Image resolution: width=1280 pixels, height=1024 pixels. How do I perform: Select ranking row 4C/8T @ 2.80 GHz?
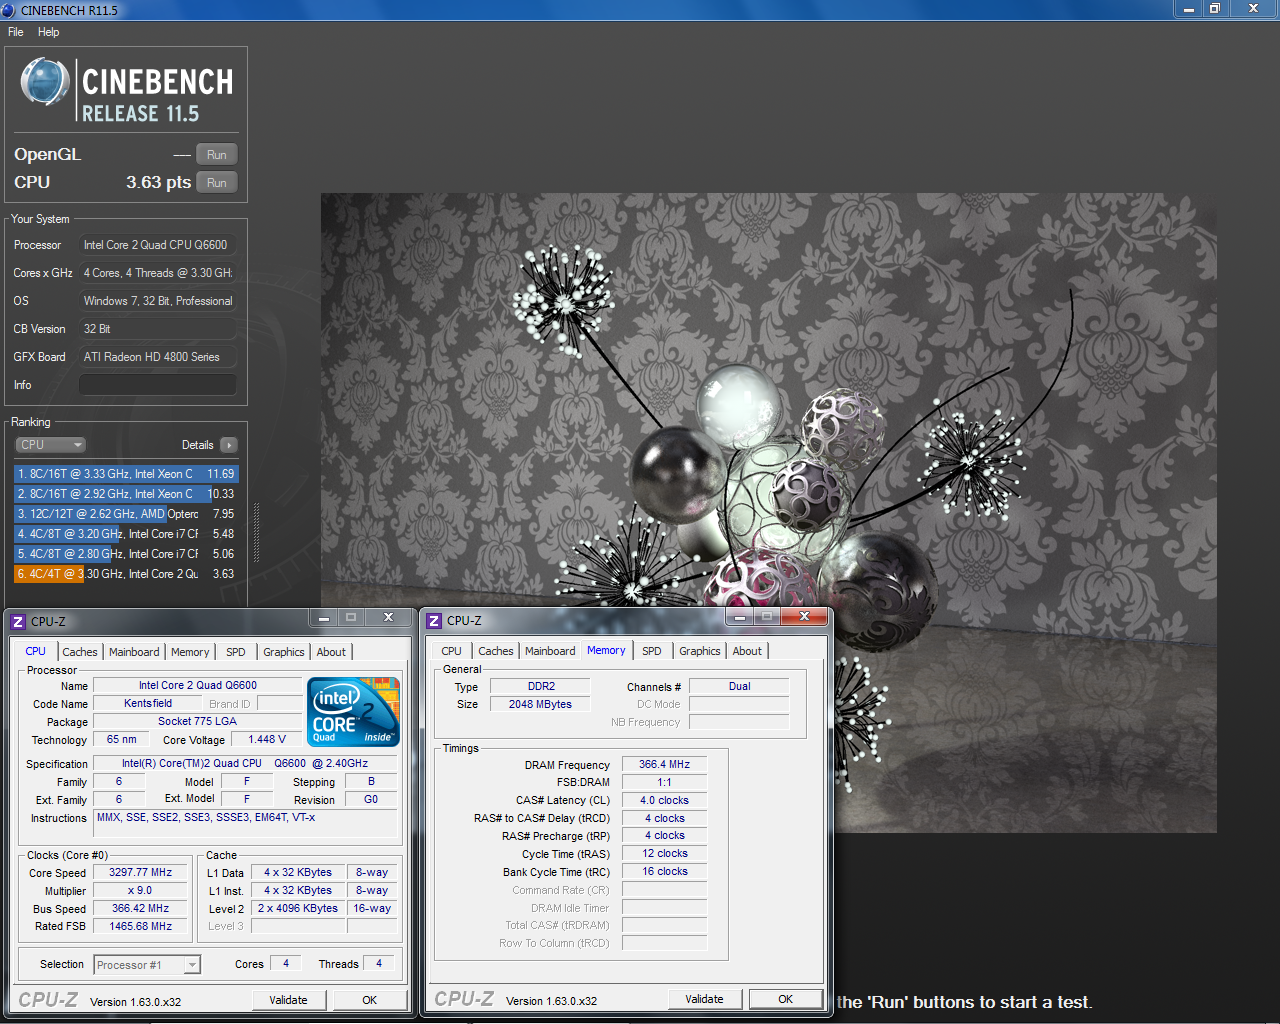click(x=126, y=554)
